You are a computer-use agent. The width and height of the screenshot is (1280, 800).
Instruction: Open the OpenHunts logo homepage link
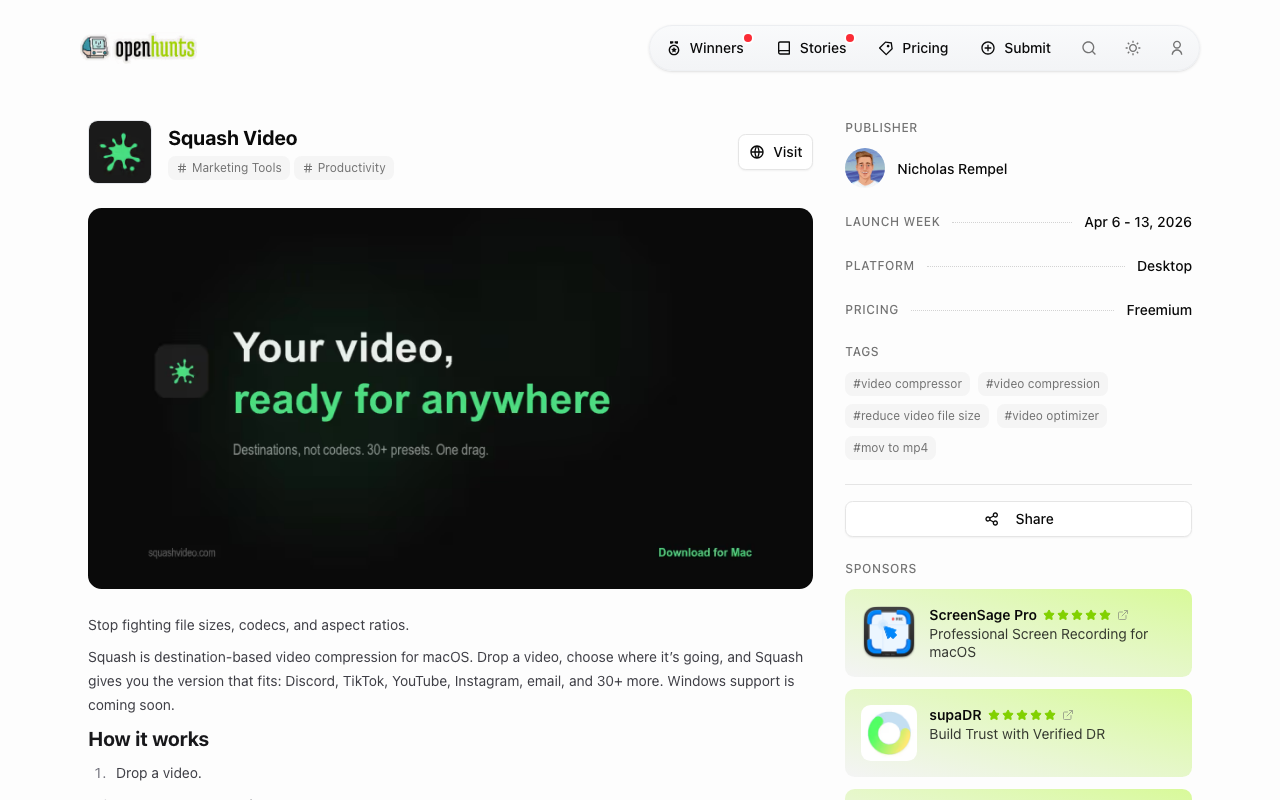coord(138,48)
